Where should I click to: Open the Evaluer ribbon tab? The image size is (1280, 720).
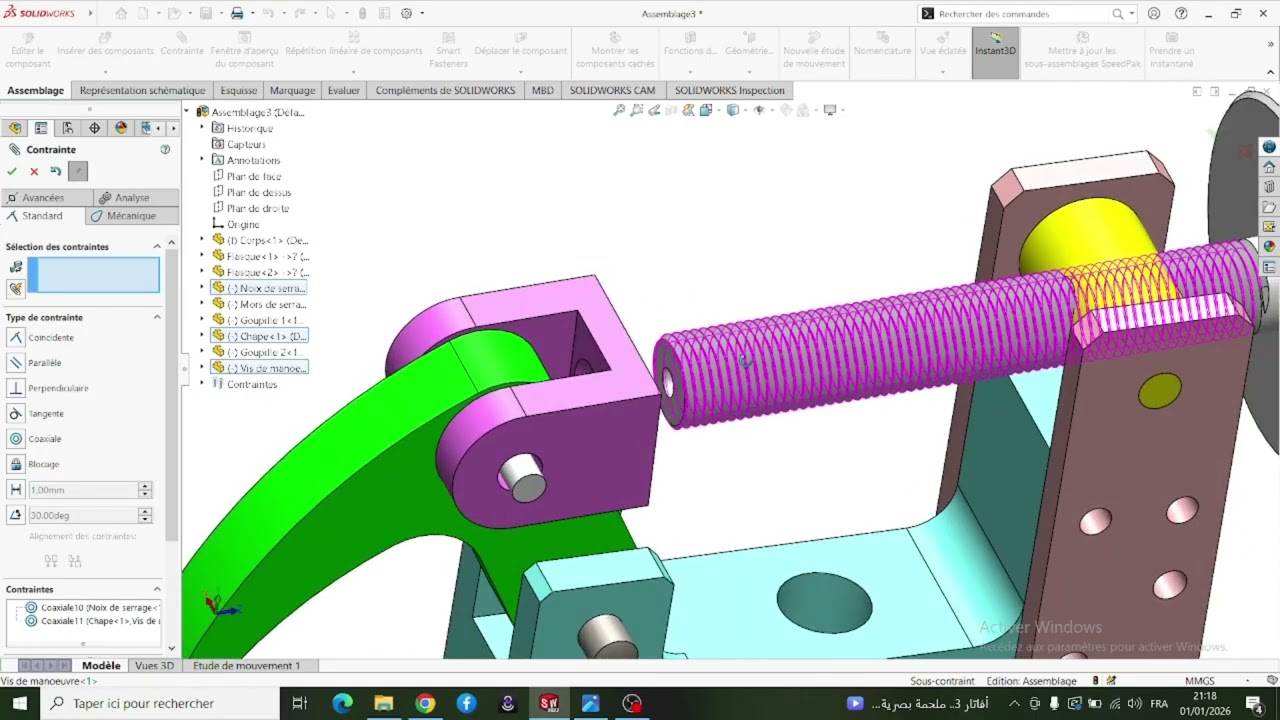coord(344,90)
